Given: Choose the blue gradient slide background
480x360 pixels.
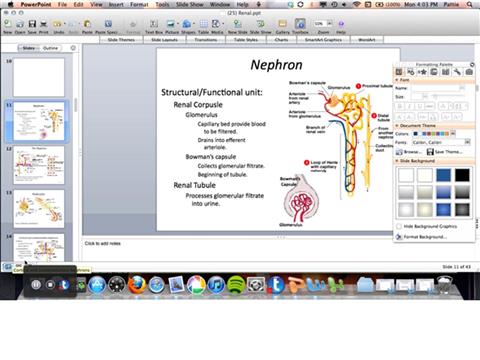Looking at the screenshot, I should tap(443, 192).
